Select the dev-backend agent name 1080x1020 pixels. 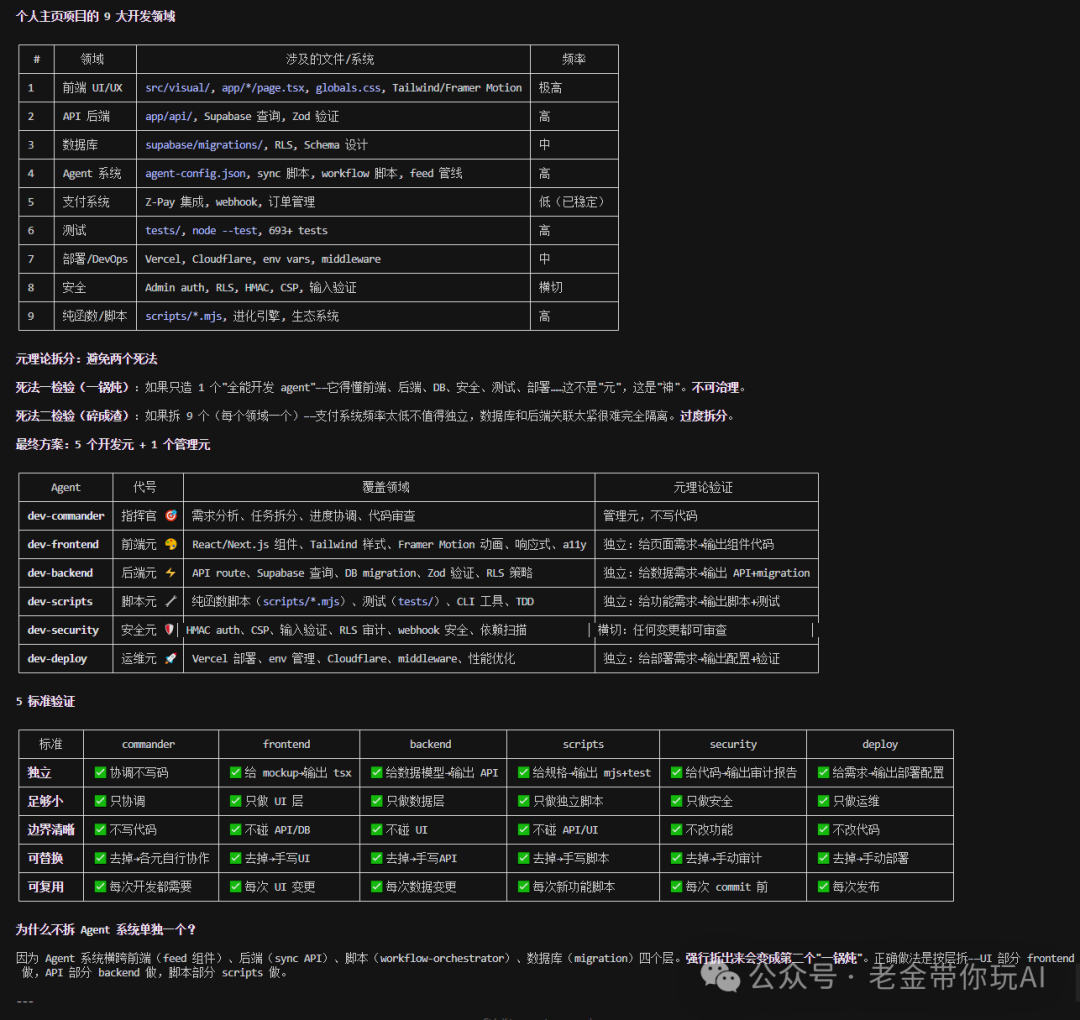pos(60,573)
